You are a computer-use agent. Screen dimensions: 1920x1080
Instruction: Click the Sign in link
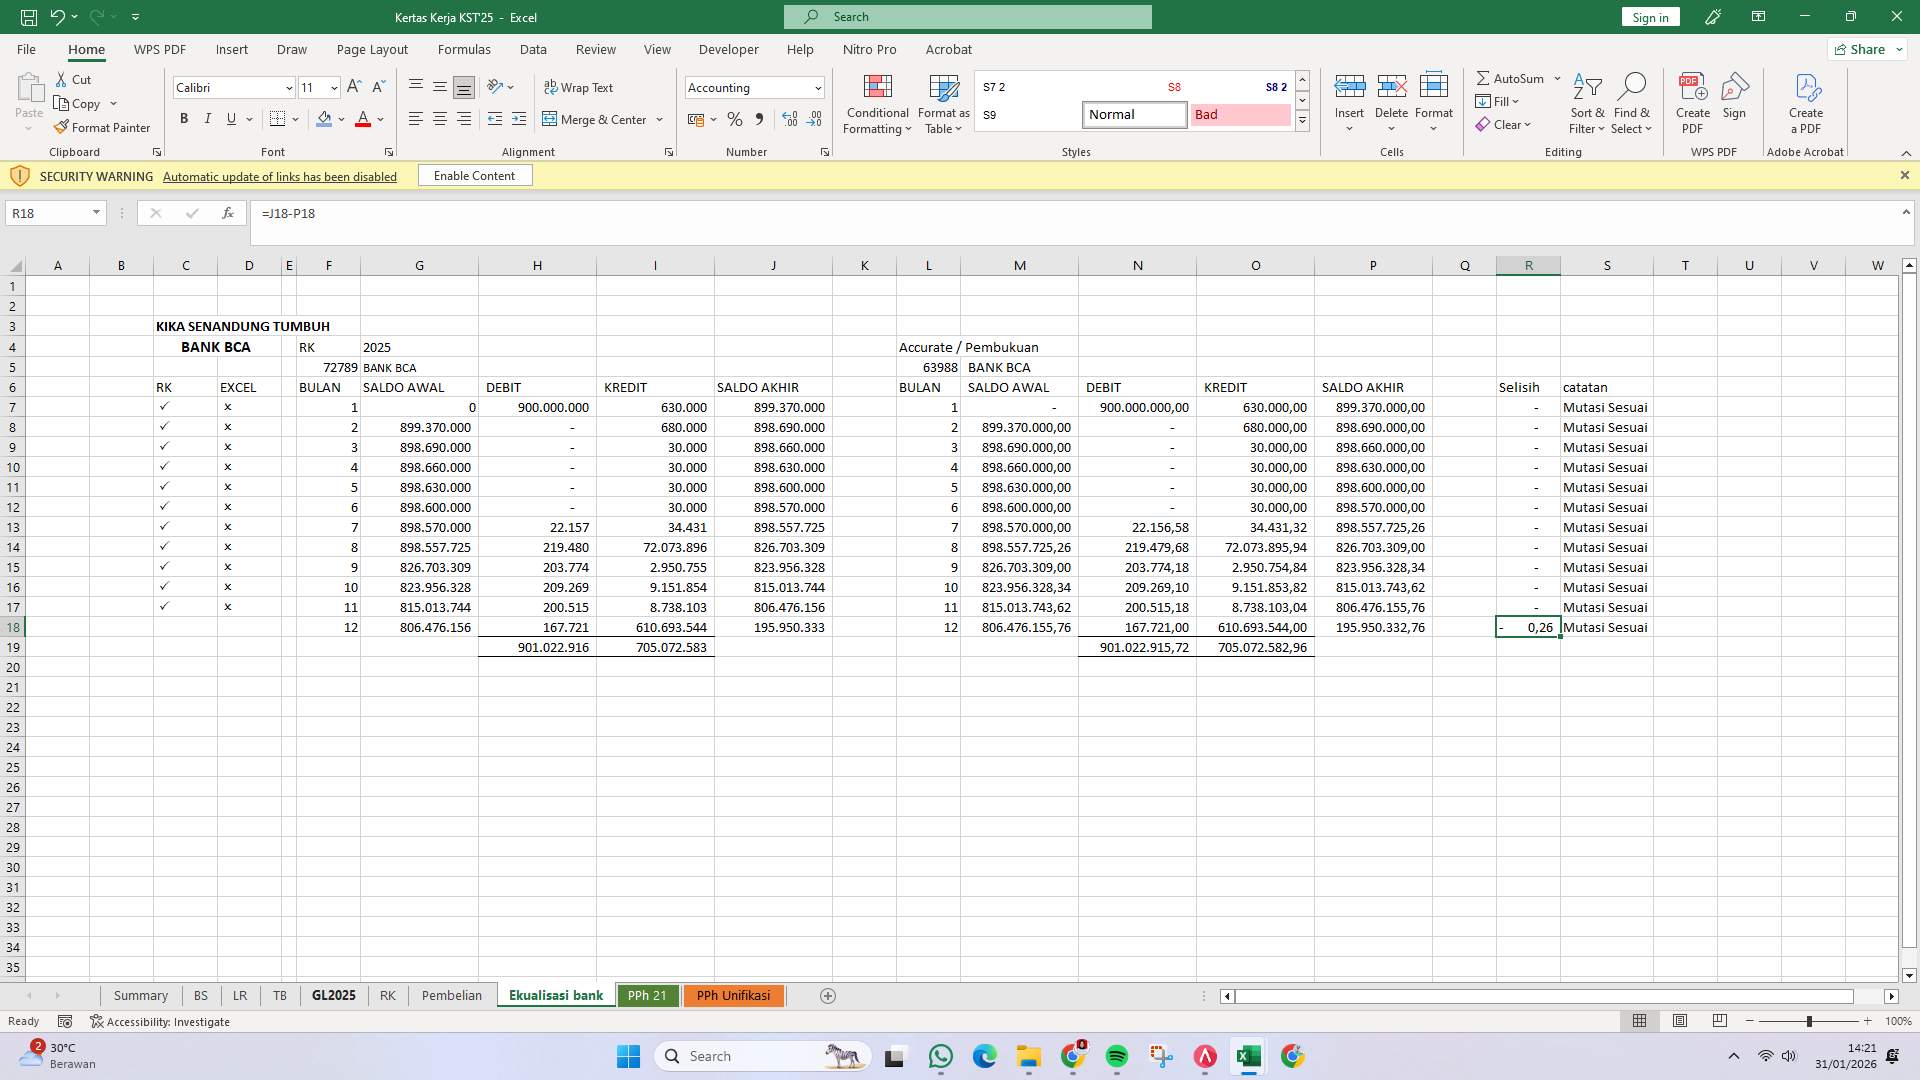(1649, 17)
